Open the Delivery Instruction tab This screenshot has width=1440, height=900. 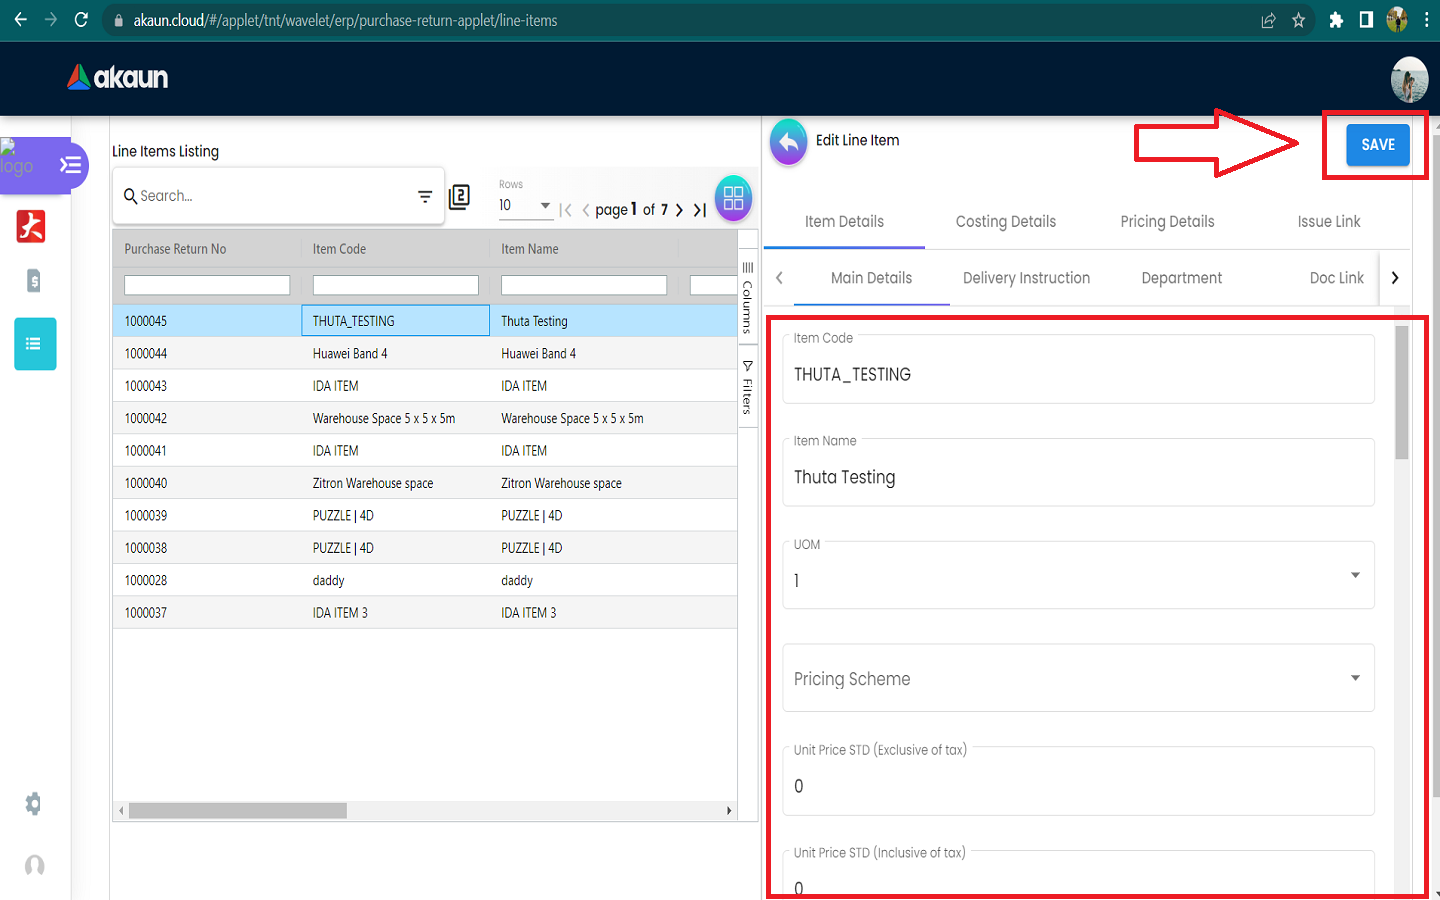point(1026,278)
